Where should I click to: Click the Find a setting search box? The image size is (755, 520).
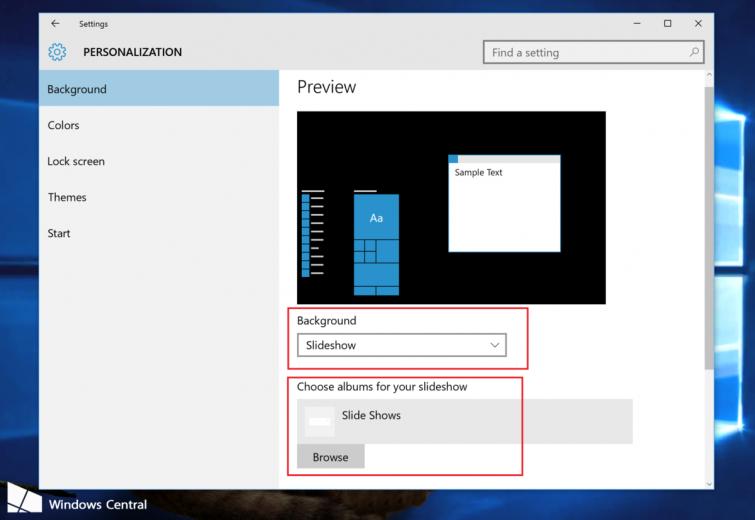click(593, 52)
